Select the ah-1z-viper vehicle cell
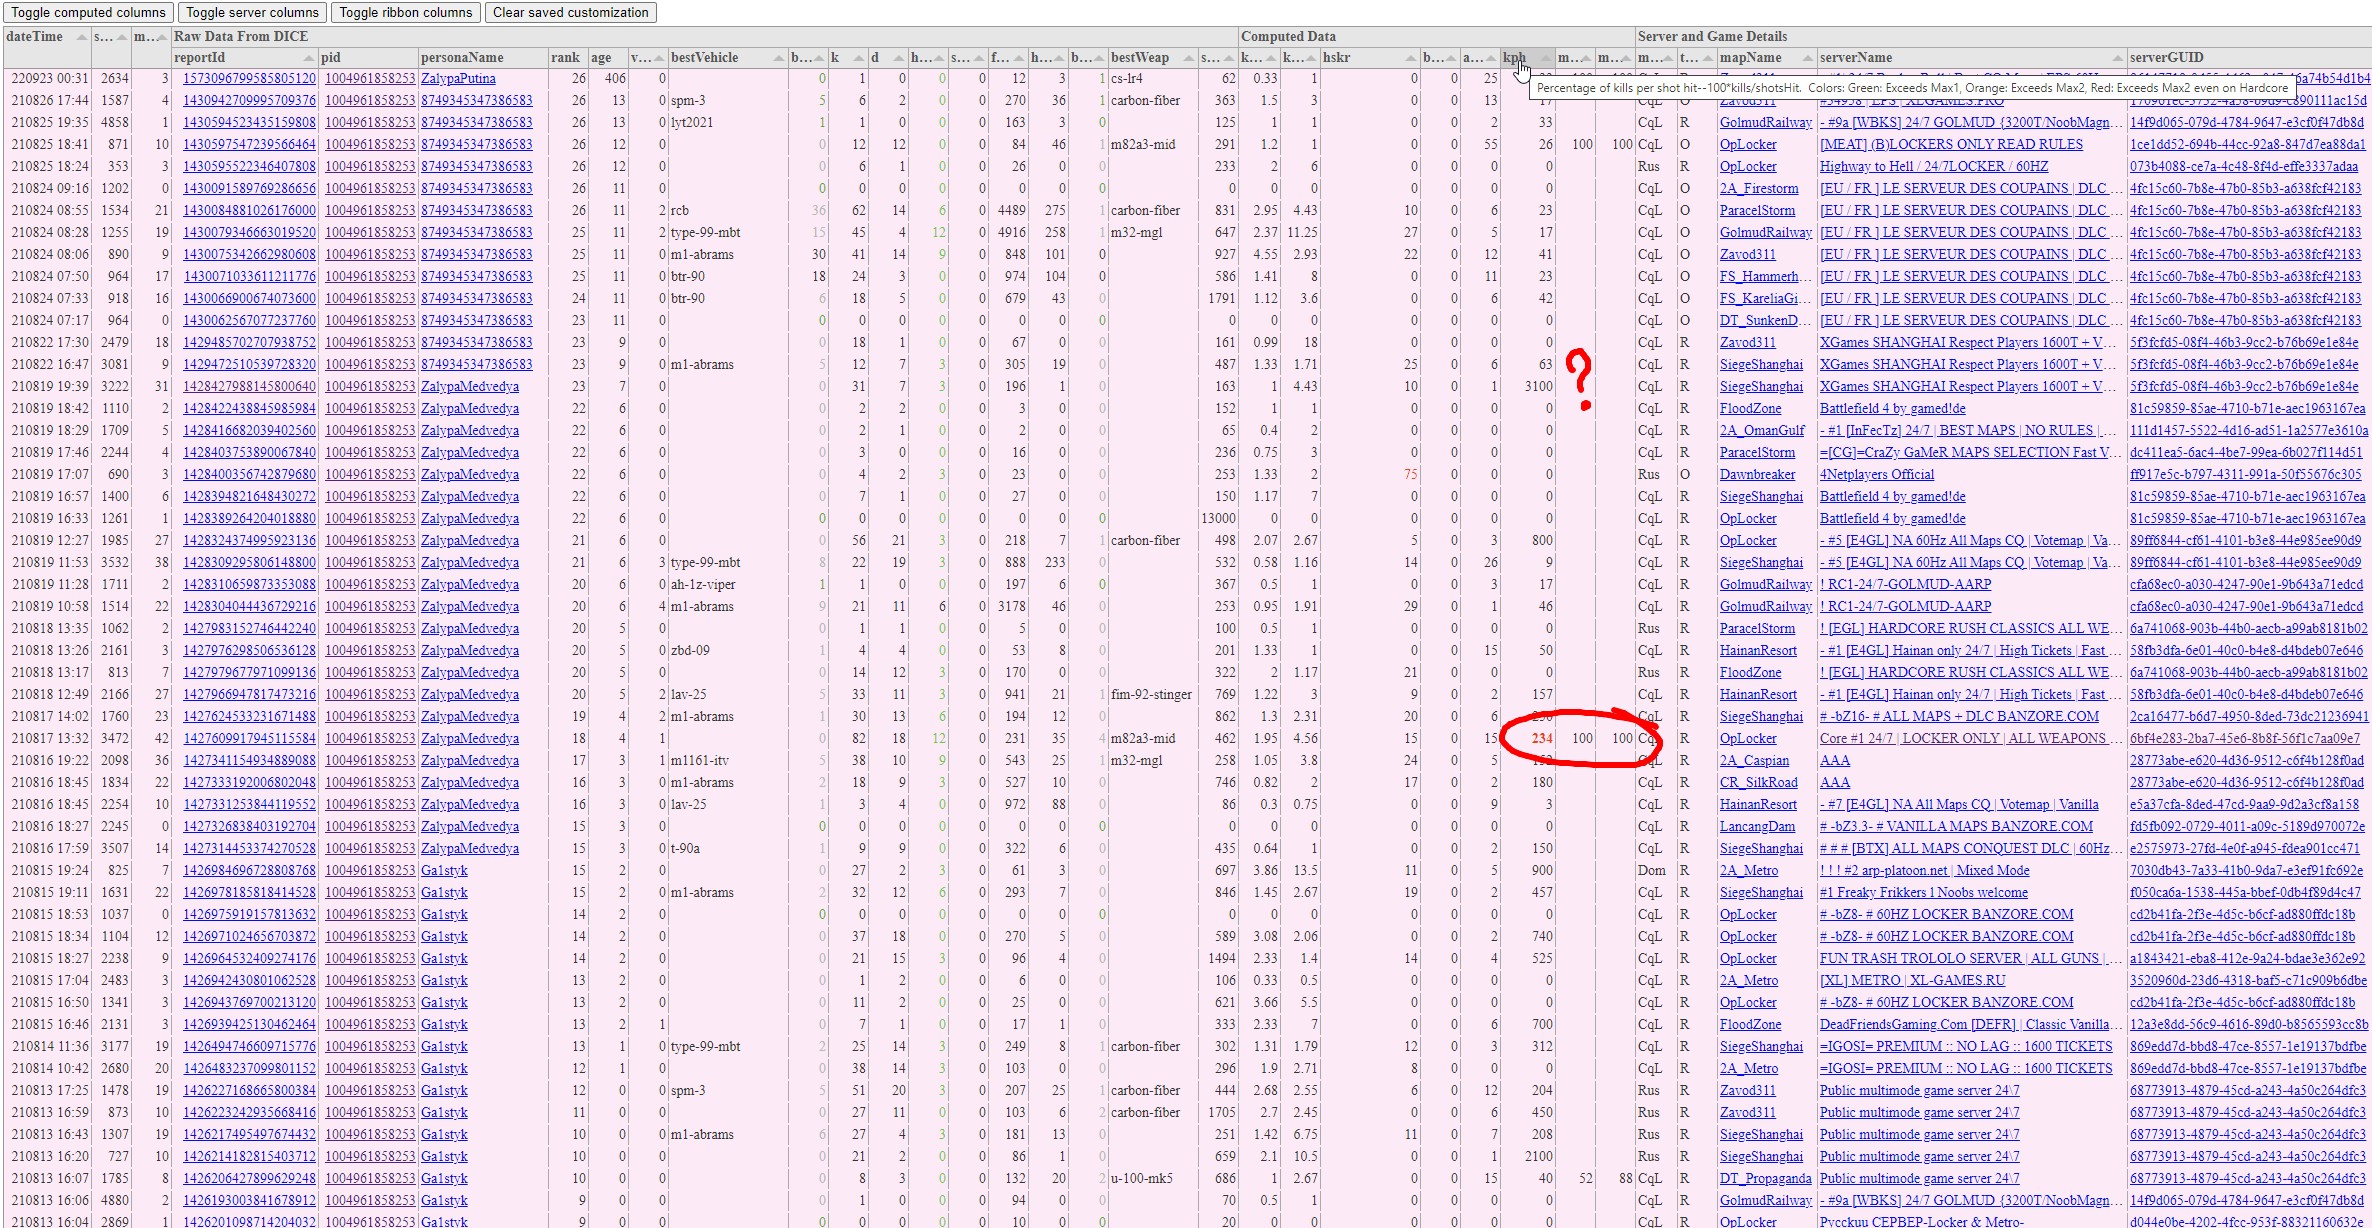2372x1228 pixels. click(x=728, y=585)
